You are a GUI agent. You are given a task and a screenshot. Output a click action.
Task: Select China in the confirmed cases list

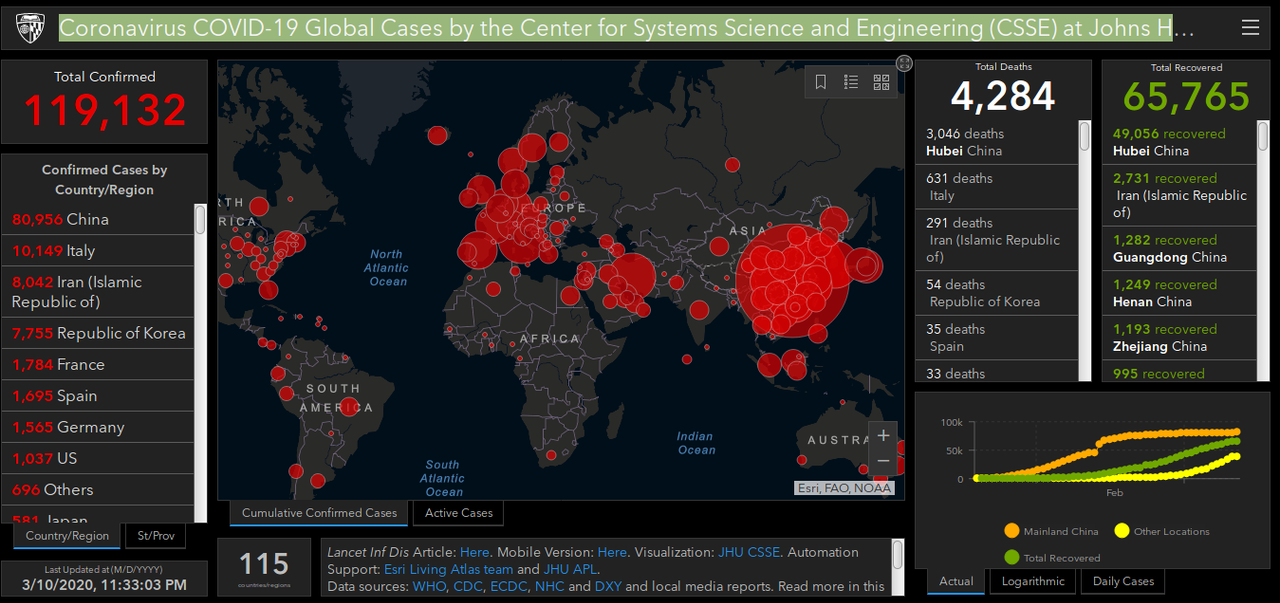tap(98, 219)
